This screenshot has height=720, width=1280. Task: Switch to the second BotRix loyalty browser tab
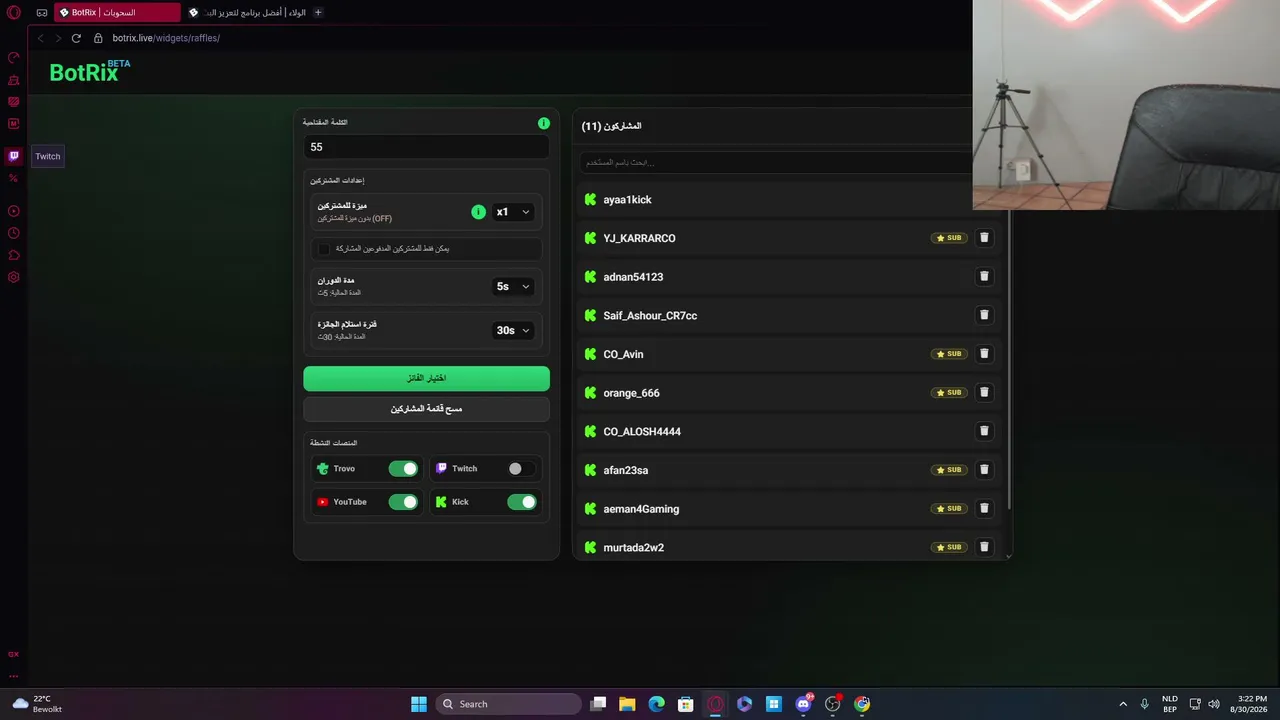coord(246,12)
